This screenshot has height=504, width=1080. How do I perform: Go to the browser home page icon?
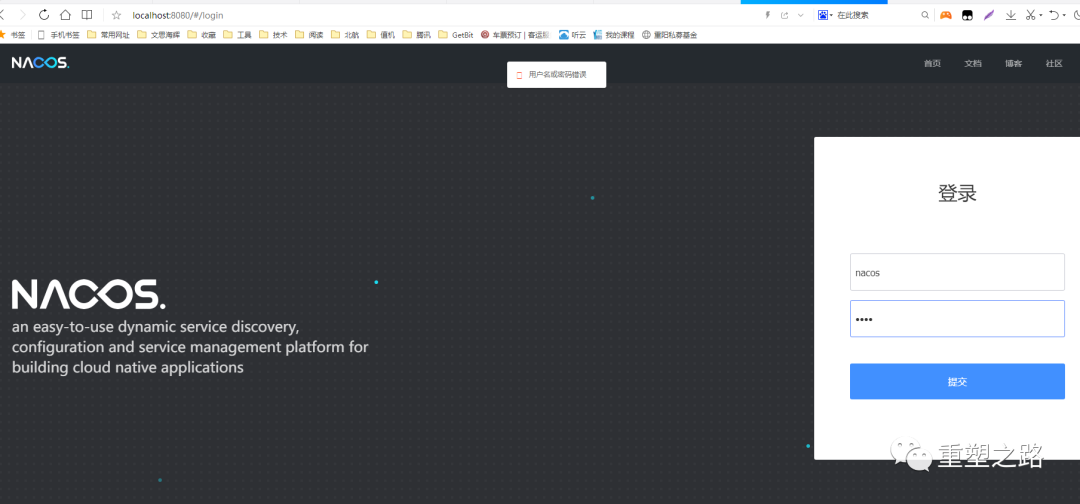(x=65, y=14)
